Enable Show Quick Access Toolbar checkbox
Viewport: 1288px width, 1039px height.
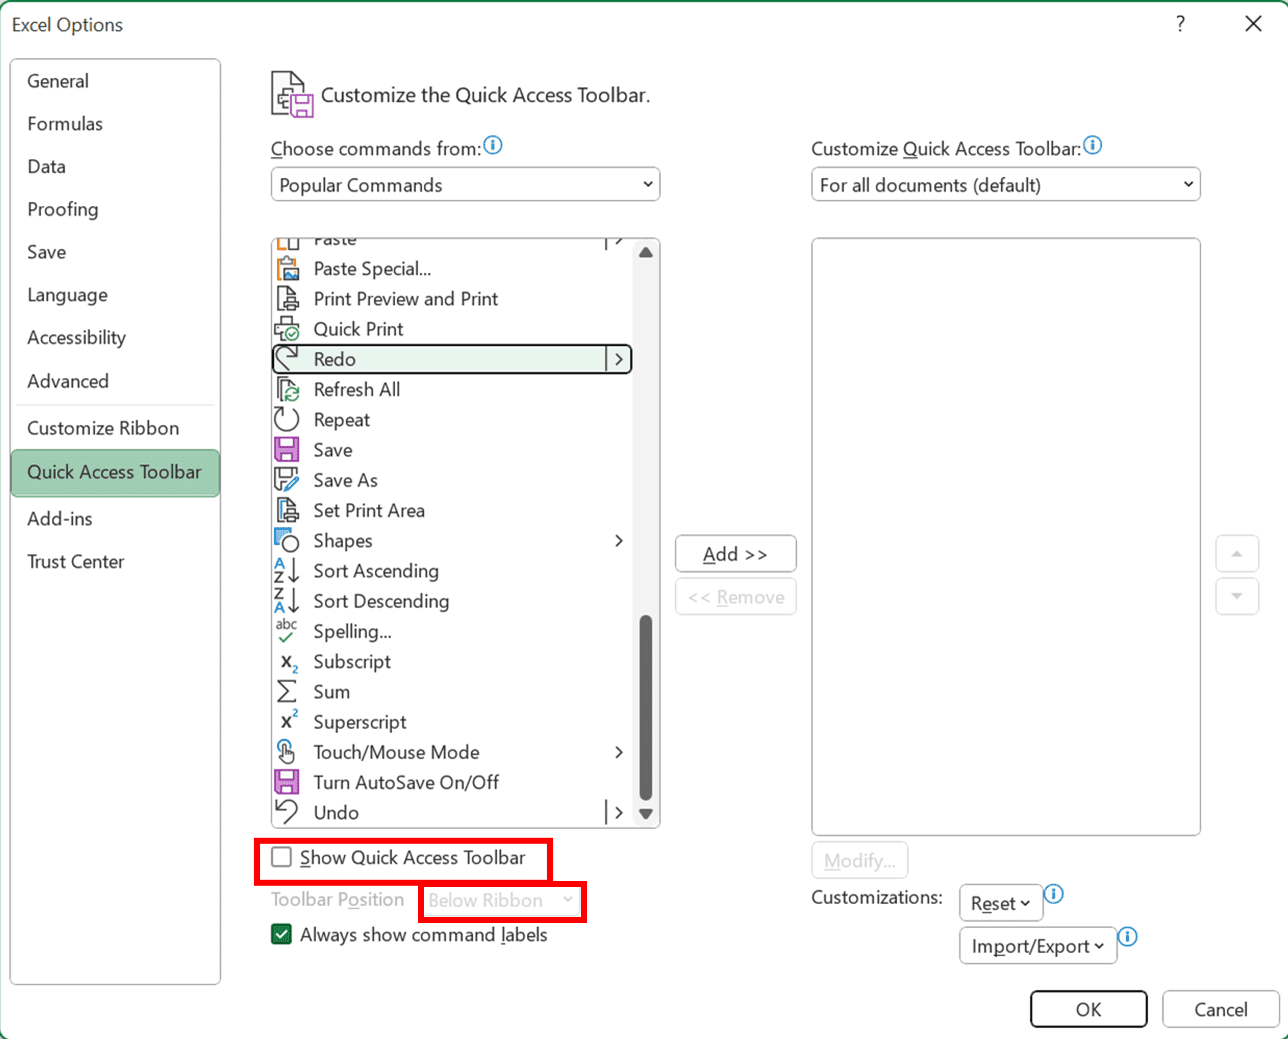point(282,858)
